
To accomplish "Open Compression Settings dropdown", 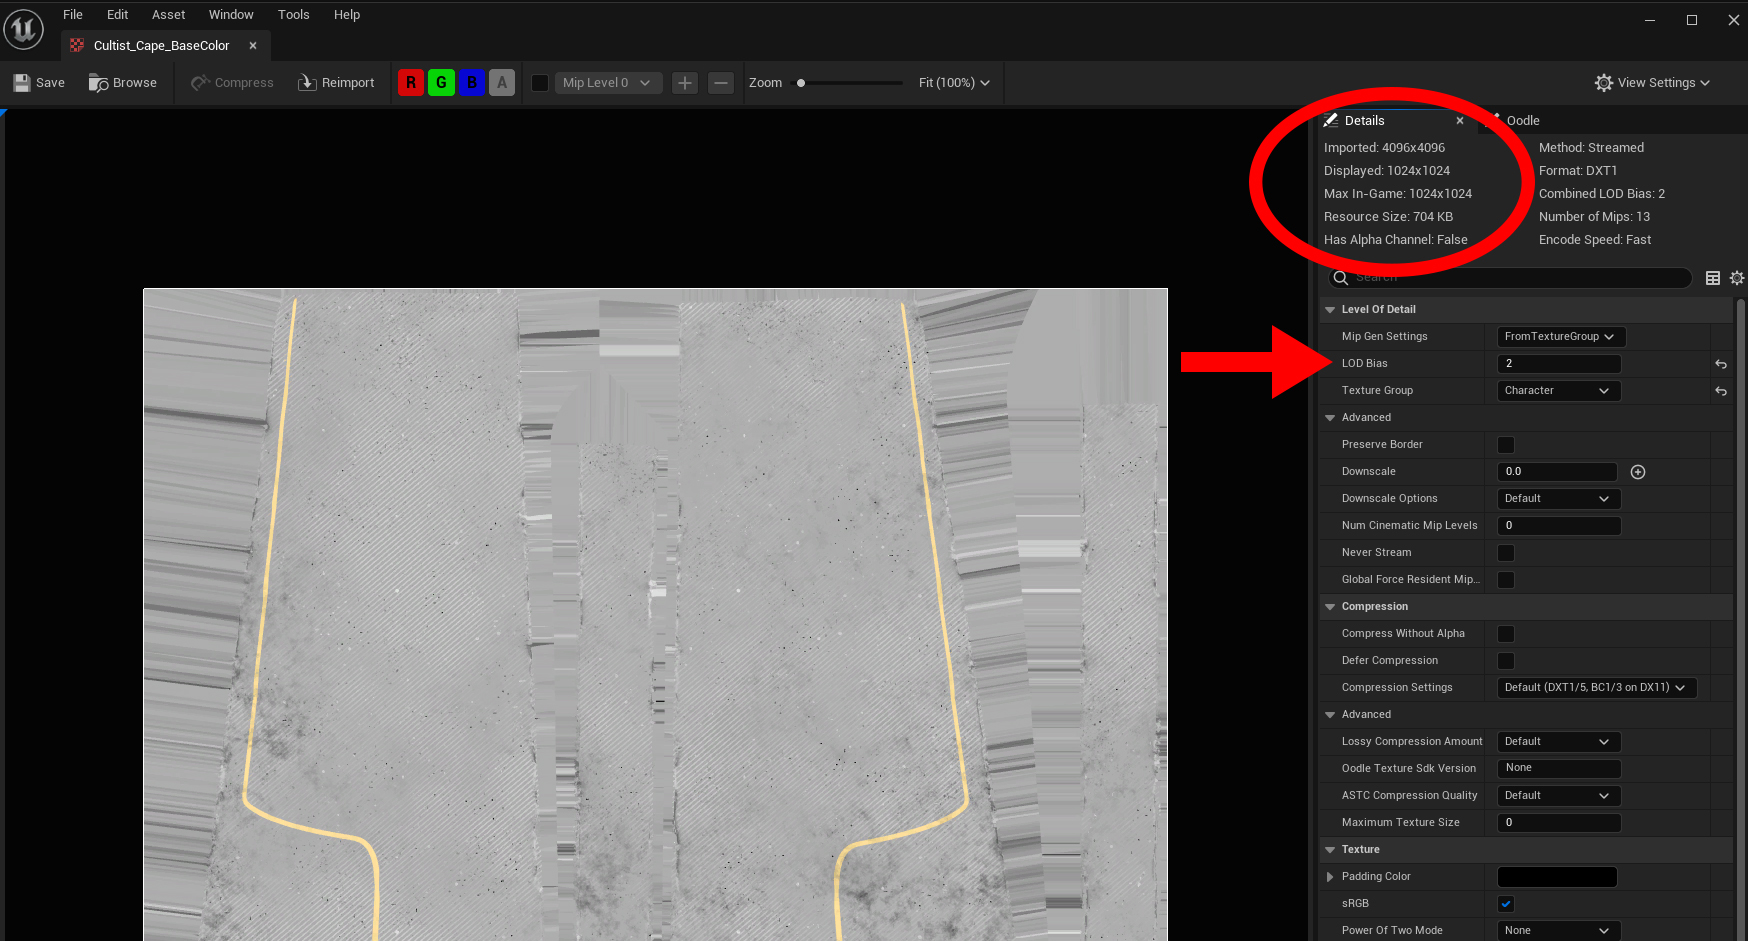I will (1597, 688).
